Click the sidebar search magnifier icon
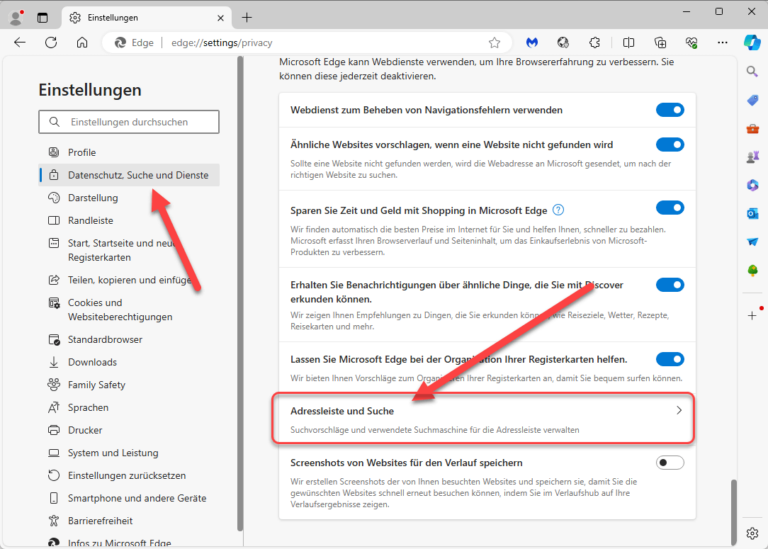The image size is (768, 549). (x=752, y=72)
